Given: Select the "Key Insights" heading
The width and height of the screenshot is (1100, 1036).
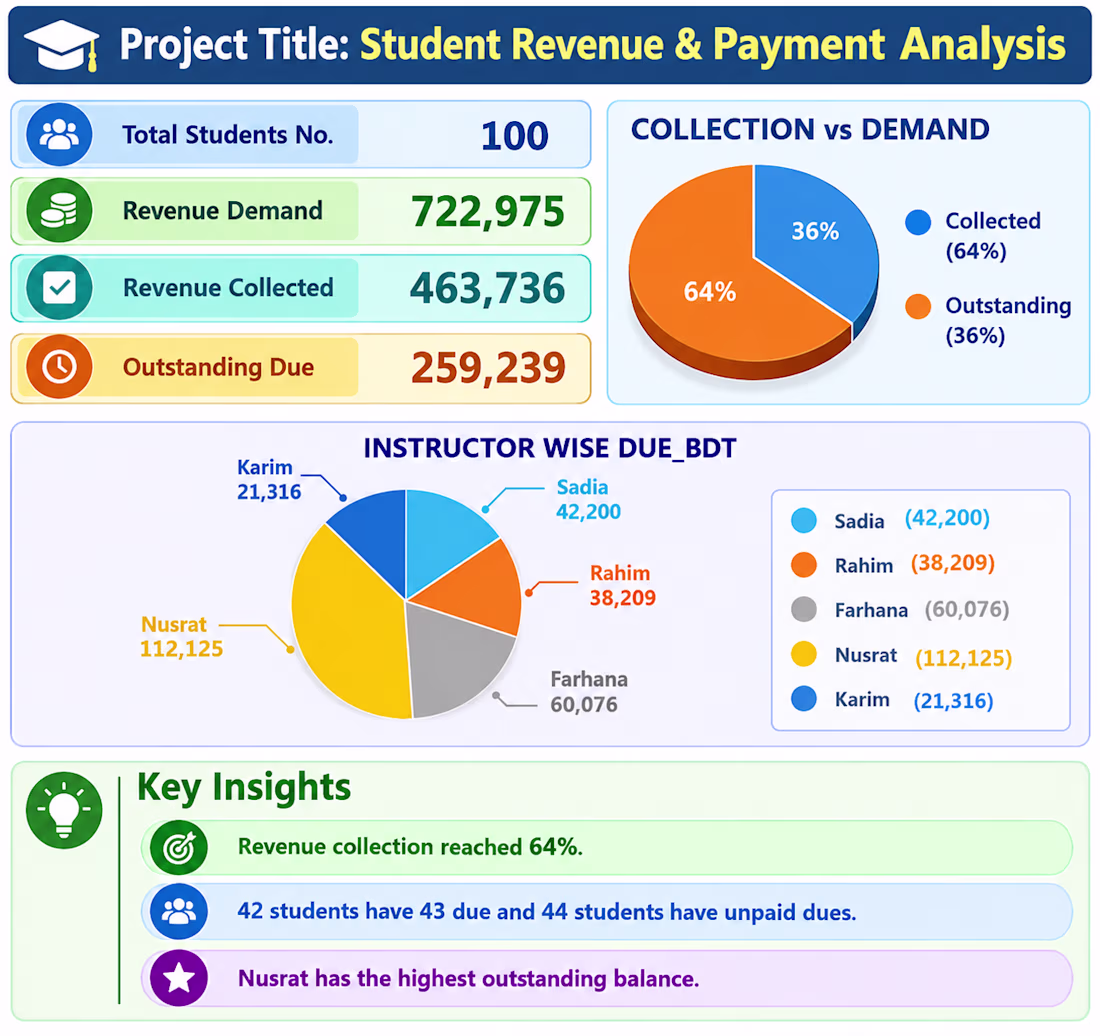Looking at the screenshot, I should click(x=244, y=787).
